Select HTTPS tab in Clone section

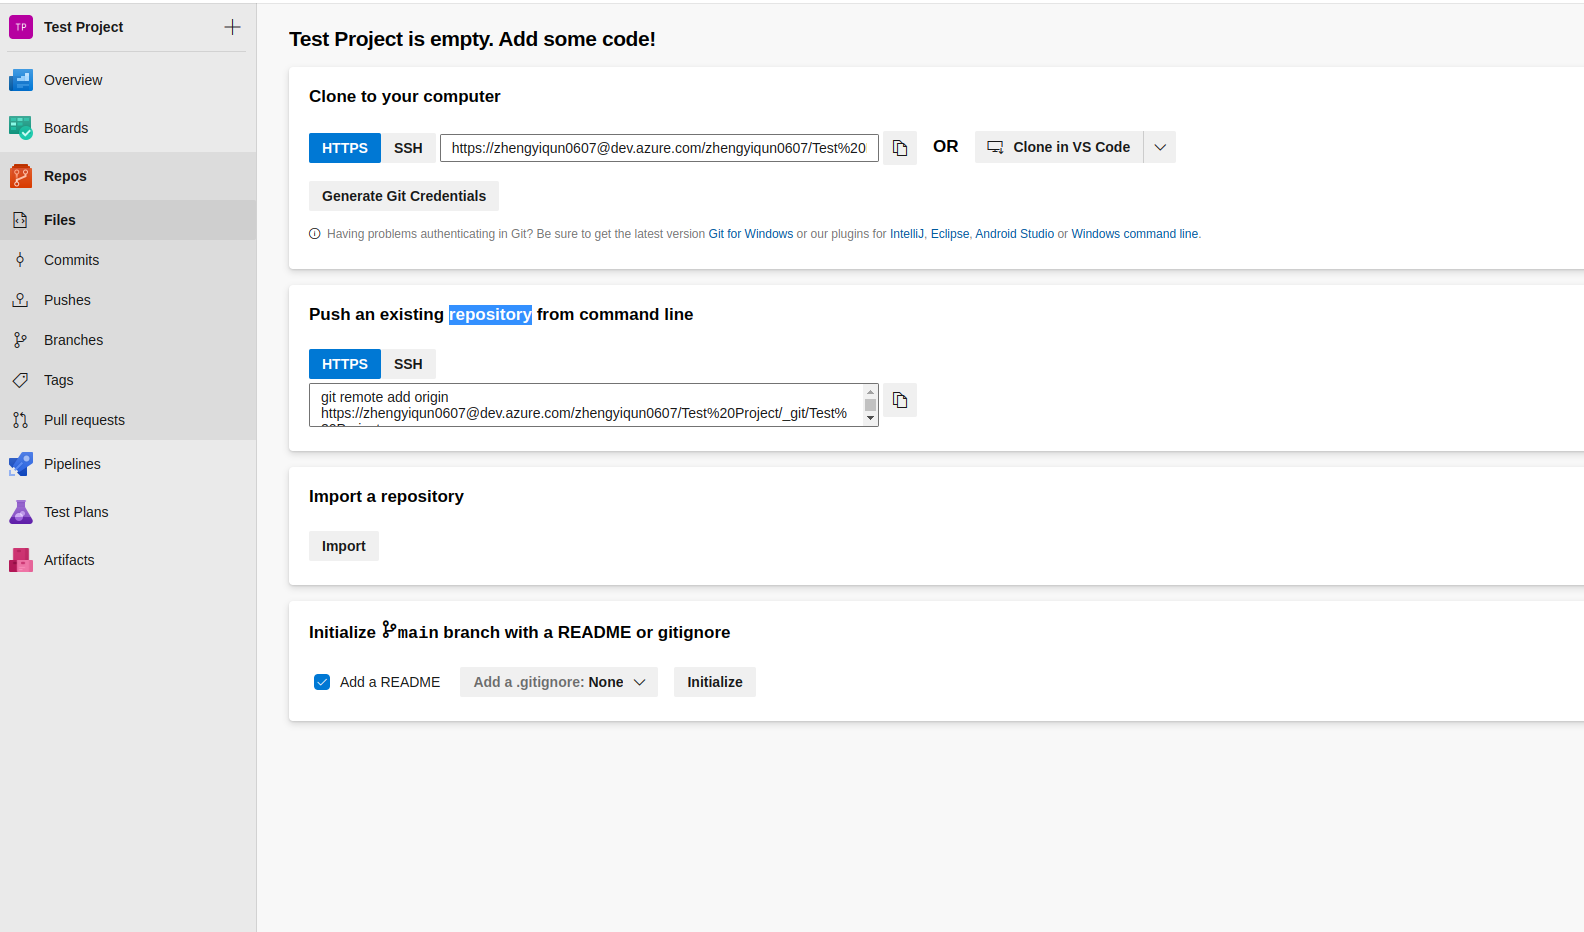(x=345, y=148)
